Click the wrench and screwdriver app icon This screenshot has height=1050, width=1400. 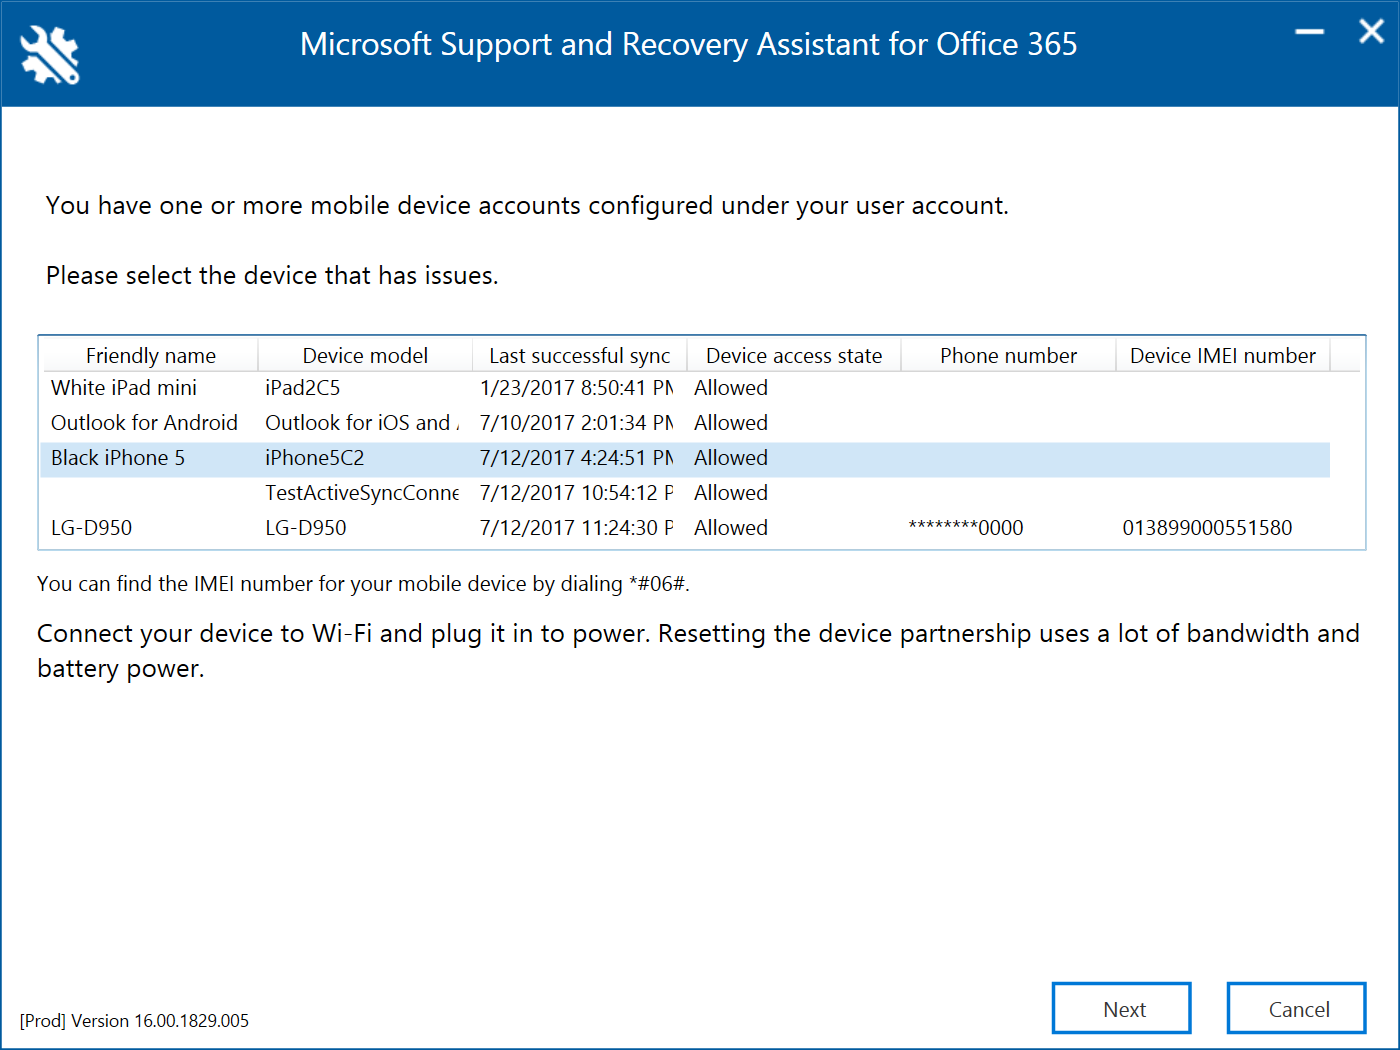click(49, 55)
